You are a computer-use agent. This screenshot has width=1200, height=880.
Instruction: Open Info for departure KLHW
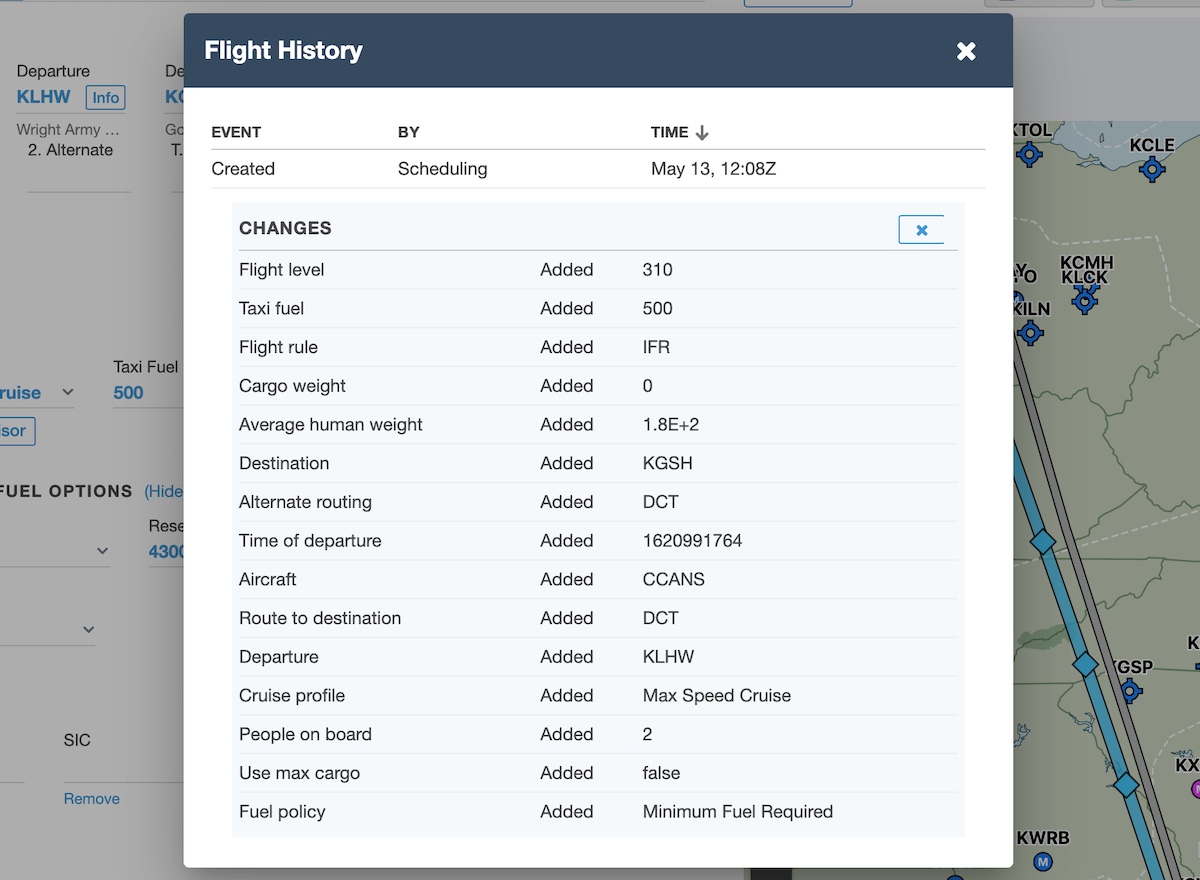(105, 97)
